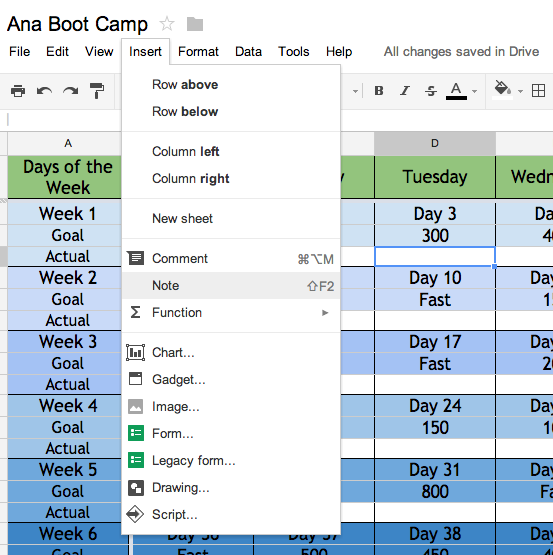This screenshot has width=553, height=555.
Task: Insert a column left
Action: (231, 151)
